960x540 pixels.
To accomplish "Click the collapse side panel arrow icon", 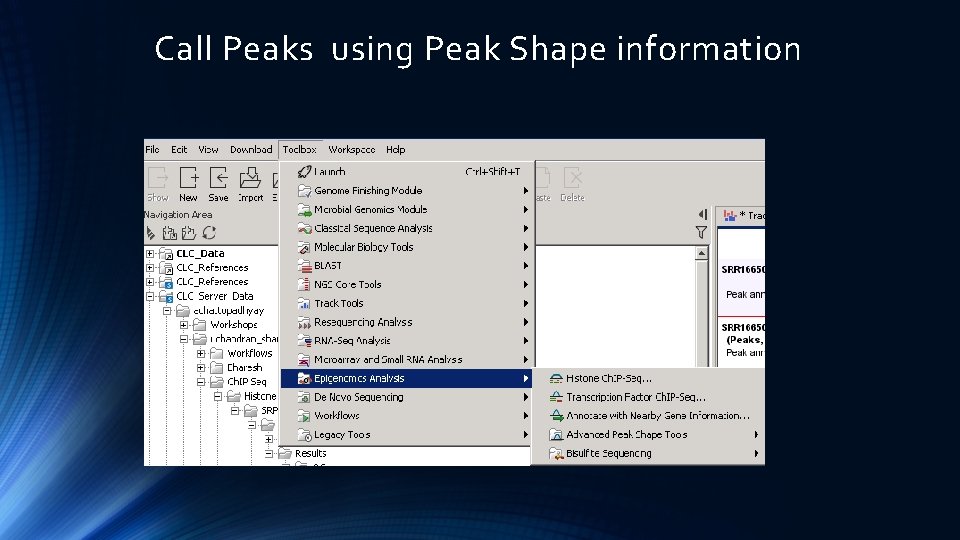I will (702, 214).
